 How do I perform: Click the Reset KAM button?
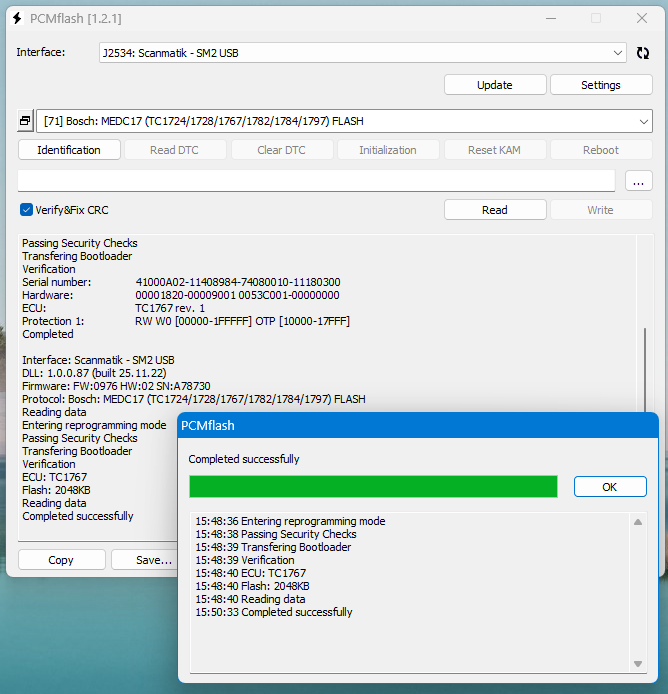[x=494, y=150]
